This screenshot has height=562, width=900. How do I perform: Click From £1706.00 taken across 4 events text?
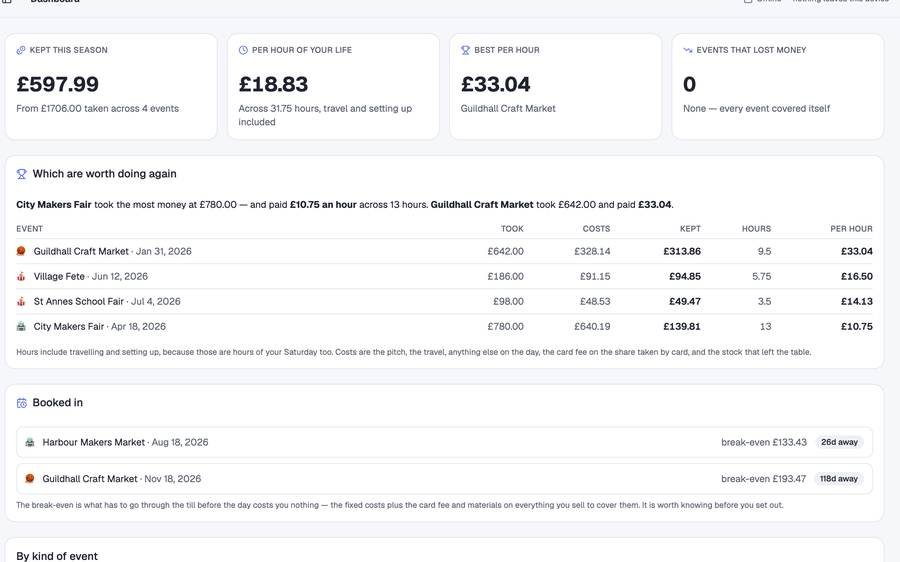[98, 108]
